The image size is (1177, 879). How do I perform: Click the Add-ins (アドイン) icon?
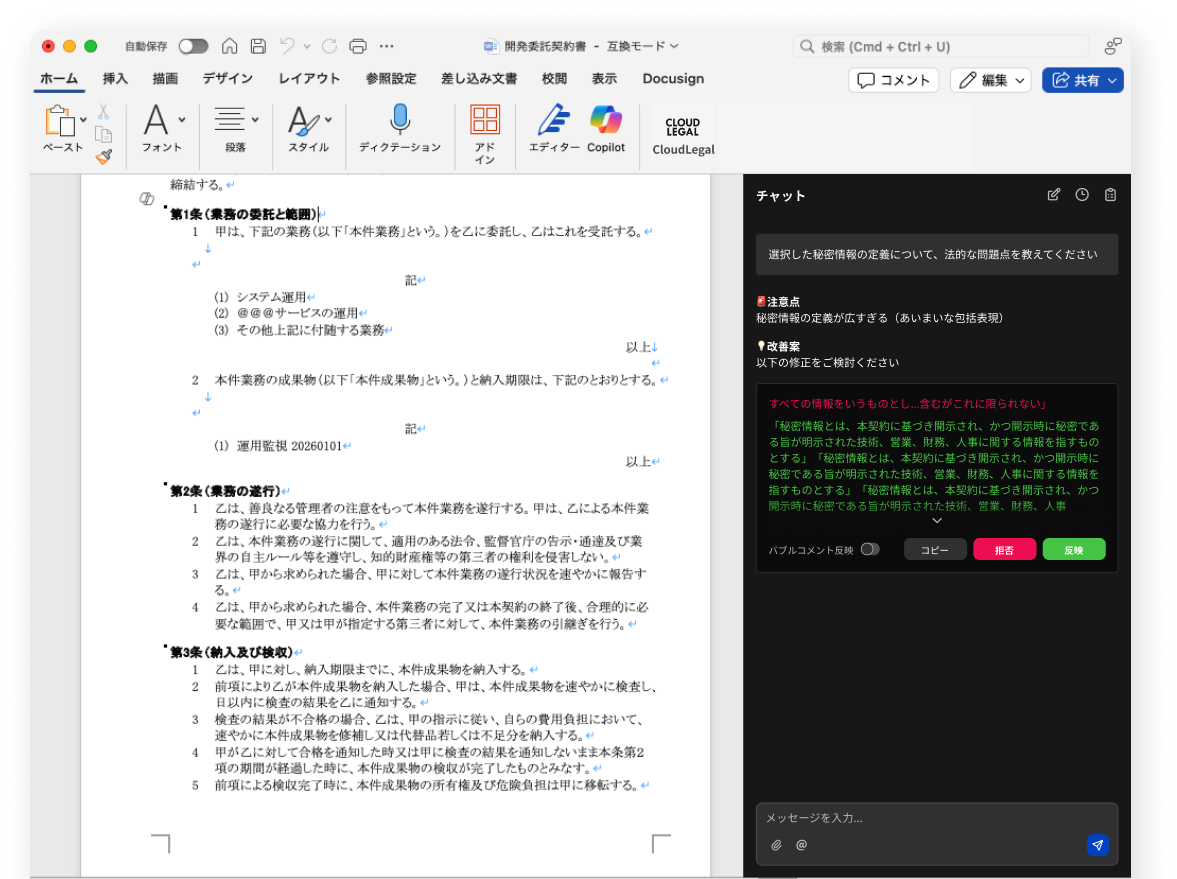484,133
